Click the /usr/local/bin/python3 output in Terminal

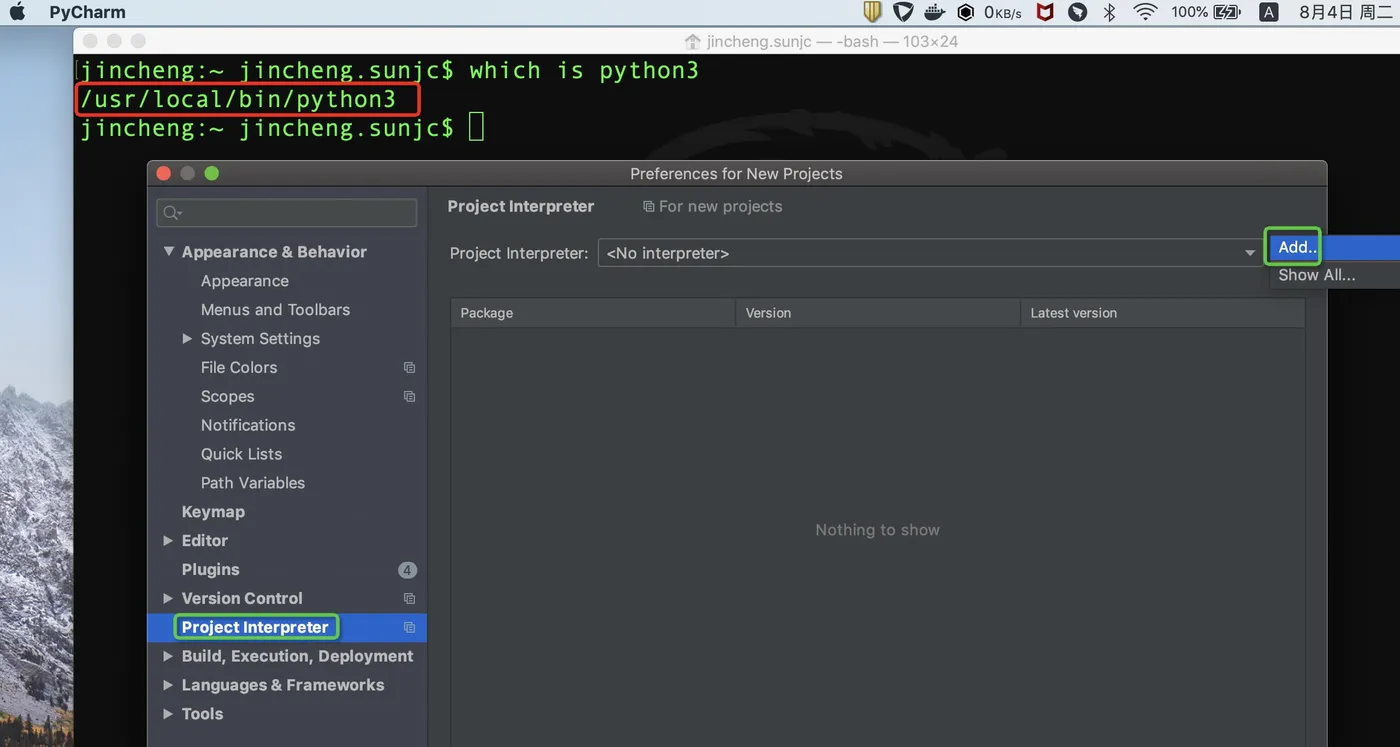tap(238, 99)
